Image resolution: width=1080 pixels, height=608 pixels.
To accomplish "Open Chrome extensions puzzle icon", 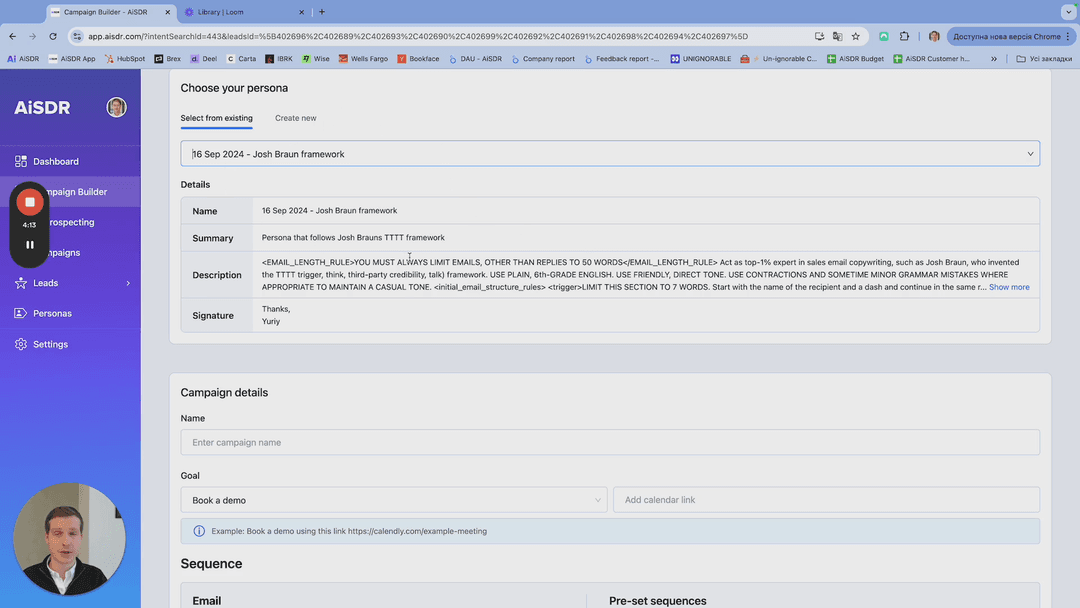I will pos(905,36).
